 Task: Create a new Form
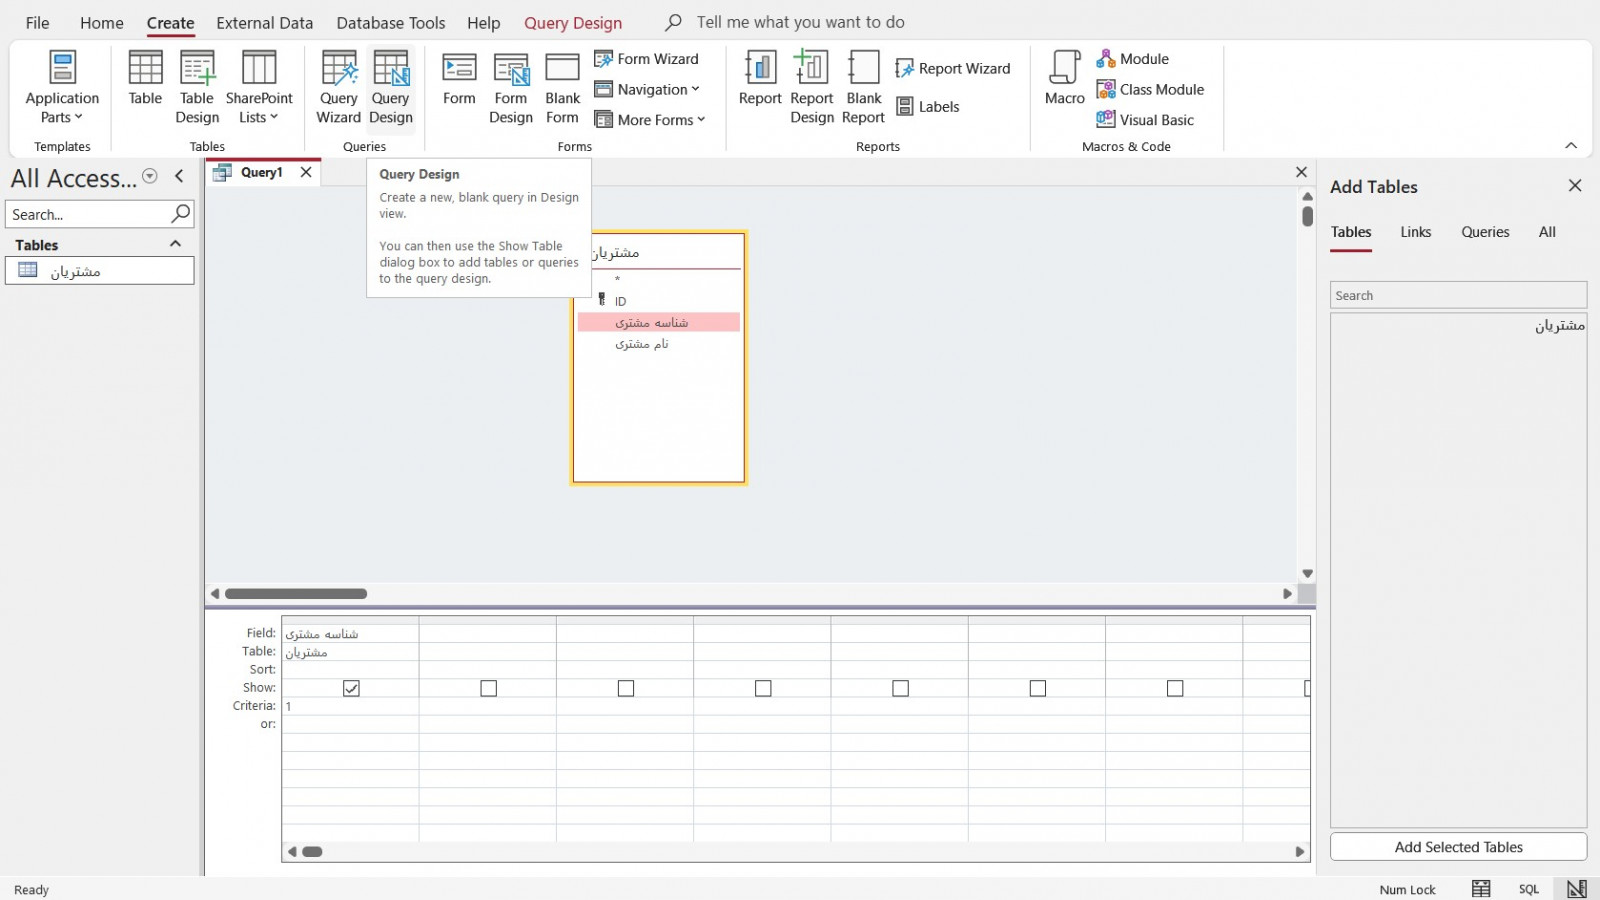click(459, 80)
